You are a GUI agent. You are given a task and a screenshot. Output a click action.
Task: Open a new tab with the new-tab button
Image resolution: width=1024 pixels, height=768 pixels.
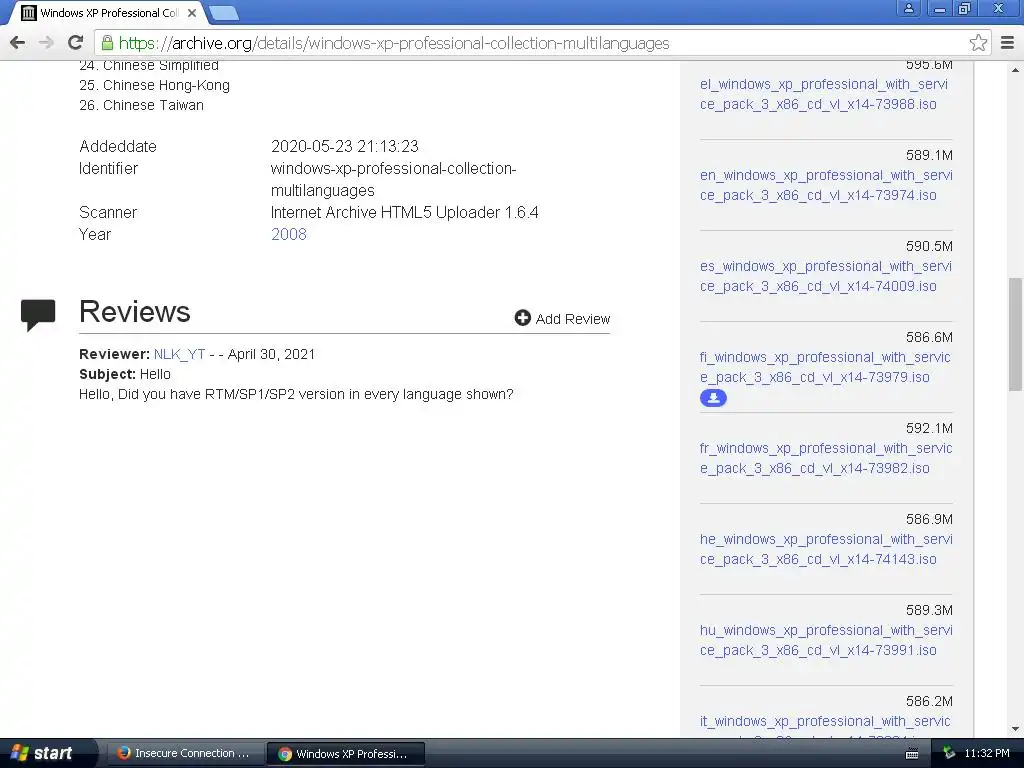coord(224,13)
